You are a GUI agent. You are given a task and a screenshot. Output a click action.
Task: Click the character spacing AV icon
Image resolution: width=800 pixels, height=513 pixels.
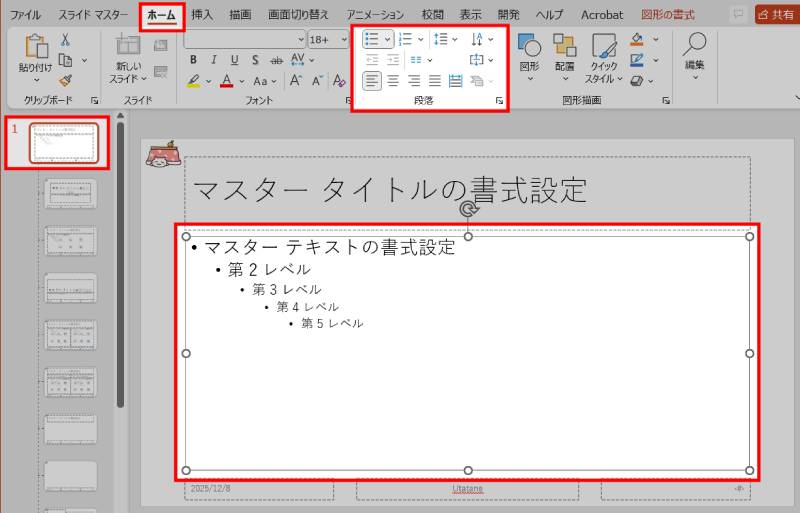(x=297, y=60)
